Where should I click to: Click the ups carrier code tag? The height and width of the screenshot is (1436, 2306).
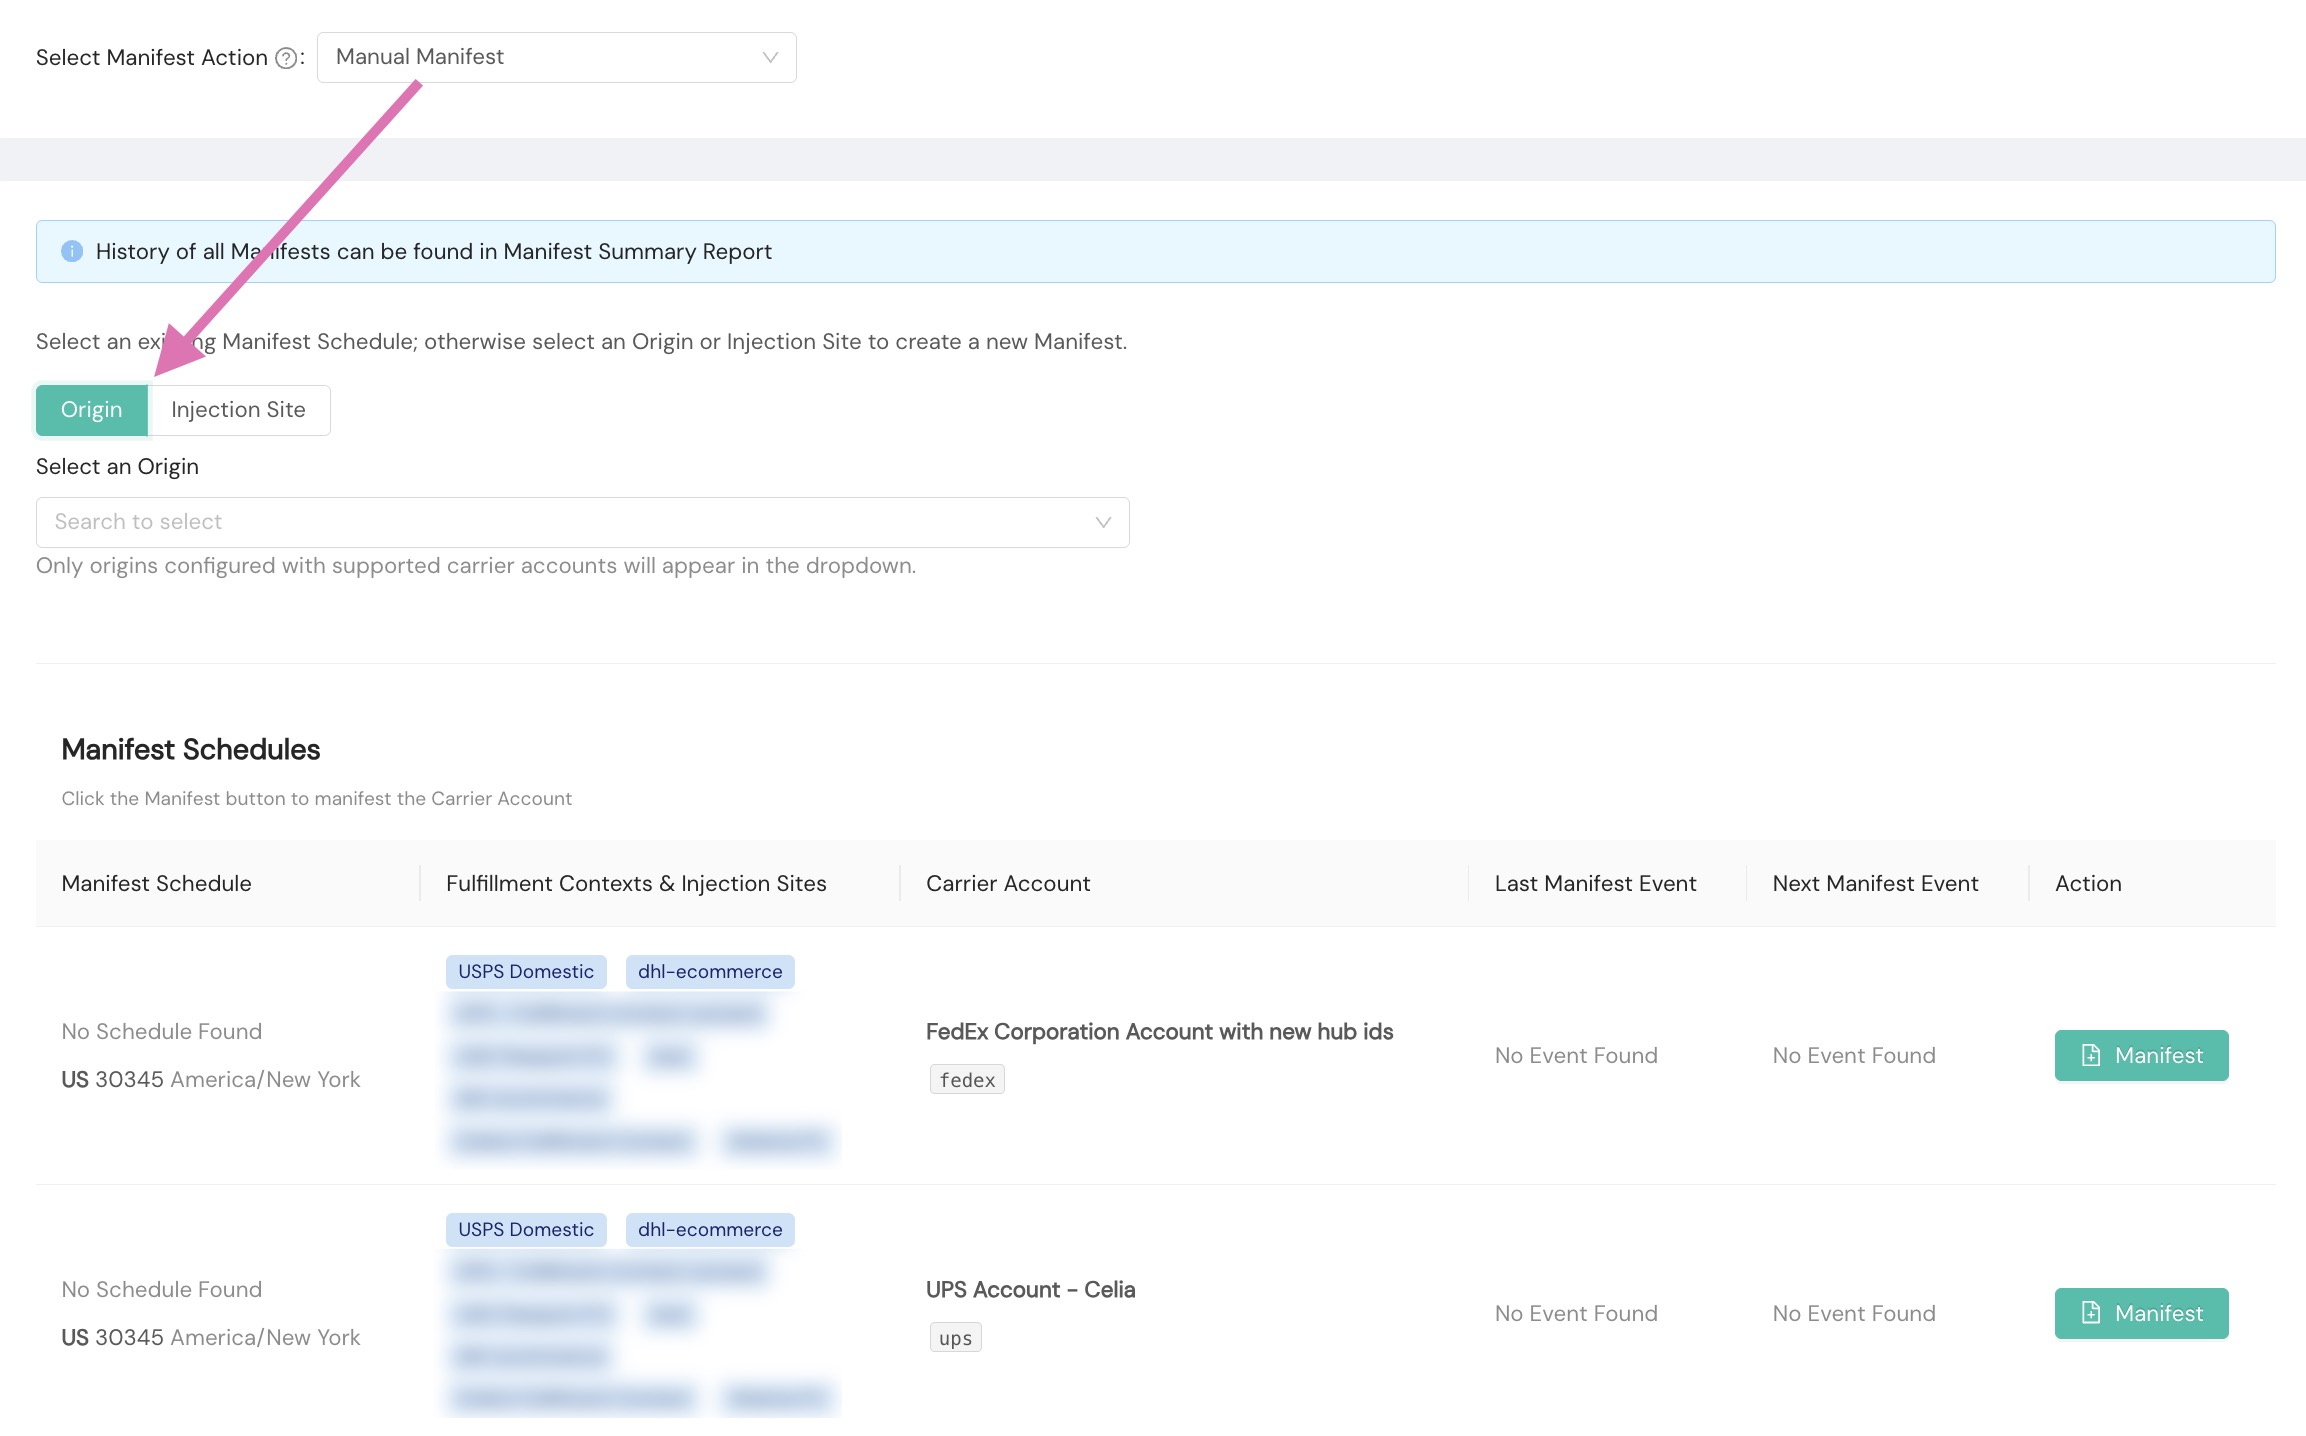[x=955, y=1338]
